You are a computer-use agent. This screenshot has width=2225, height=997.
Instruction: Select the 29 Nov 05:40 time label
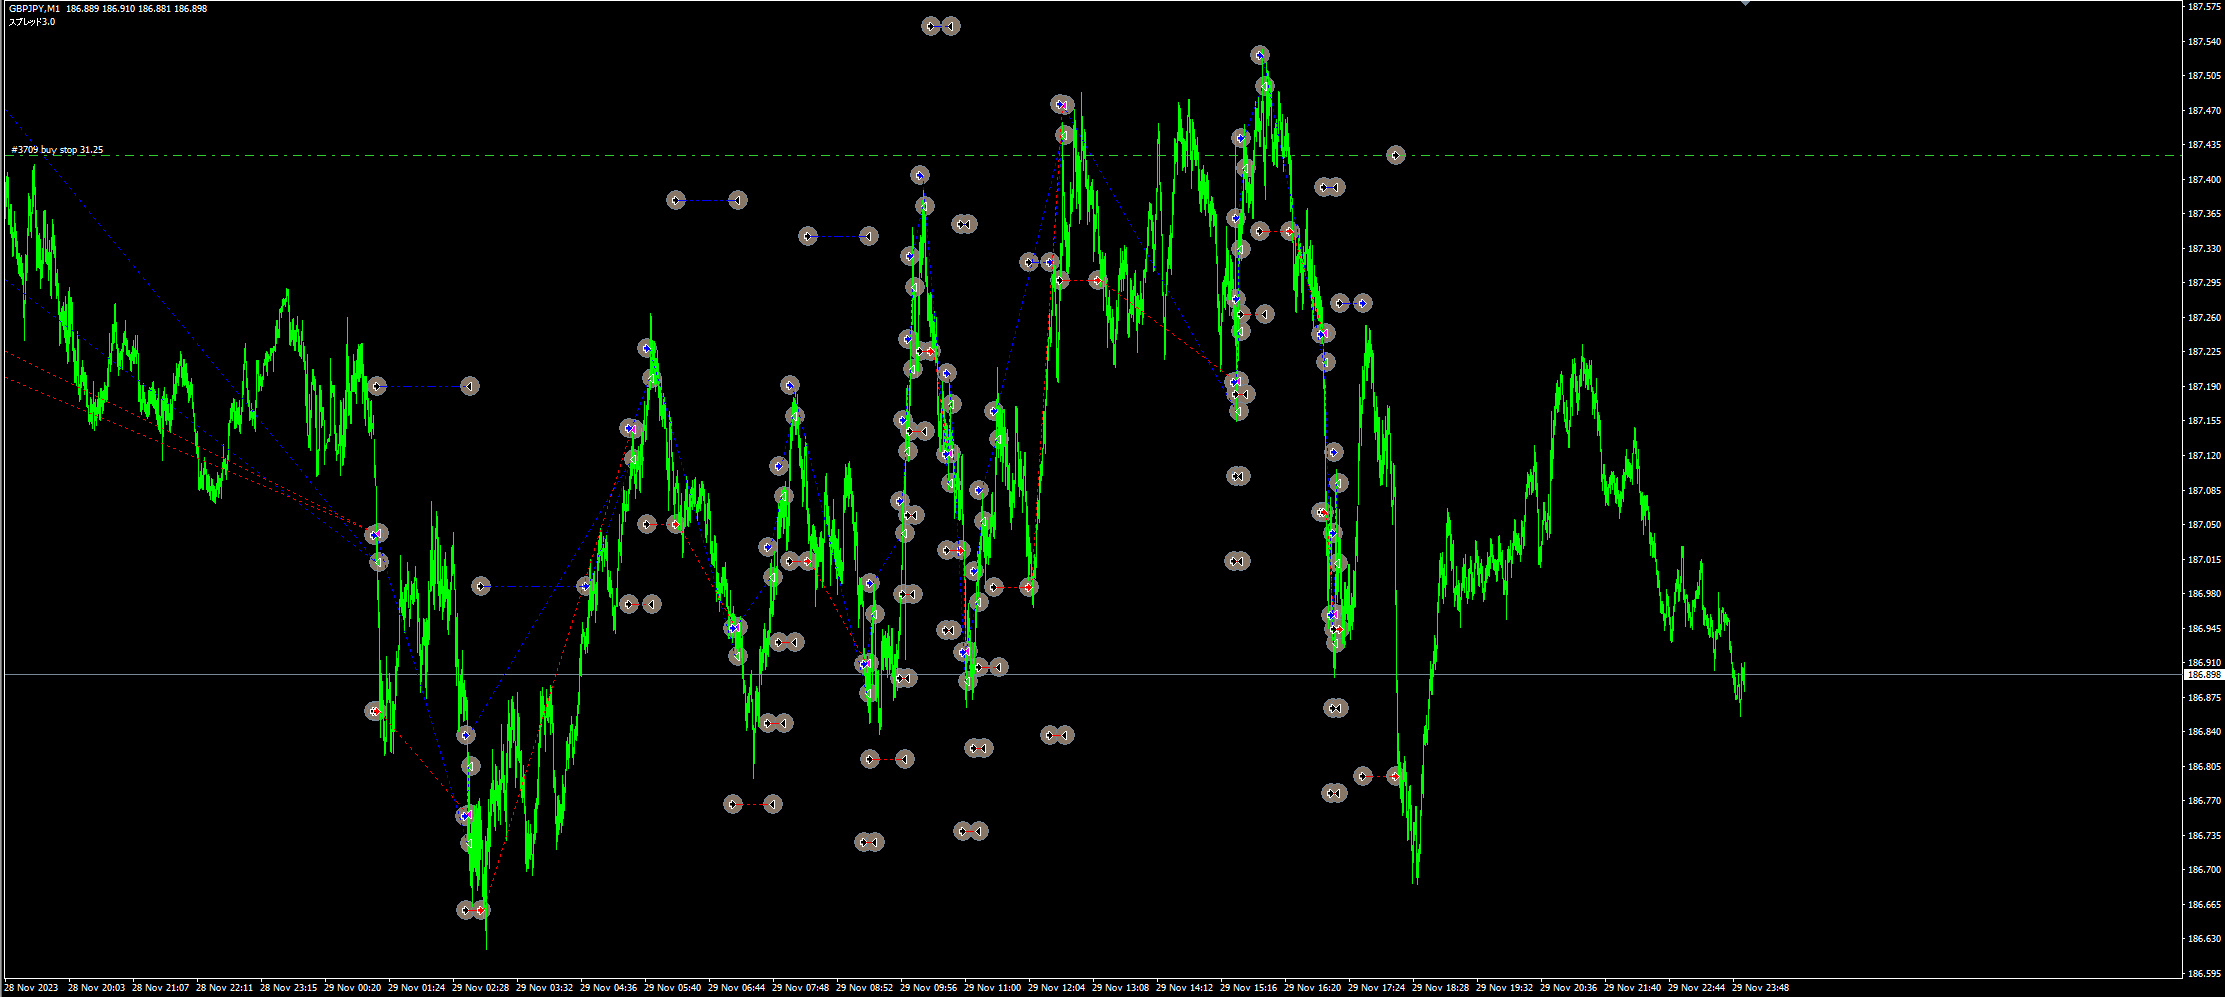(x=673, y=988)
